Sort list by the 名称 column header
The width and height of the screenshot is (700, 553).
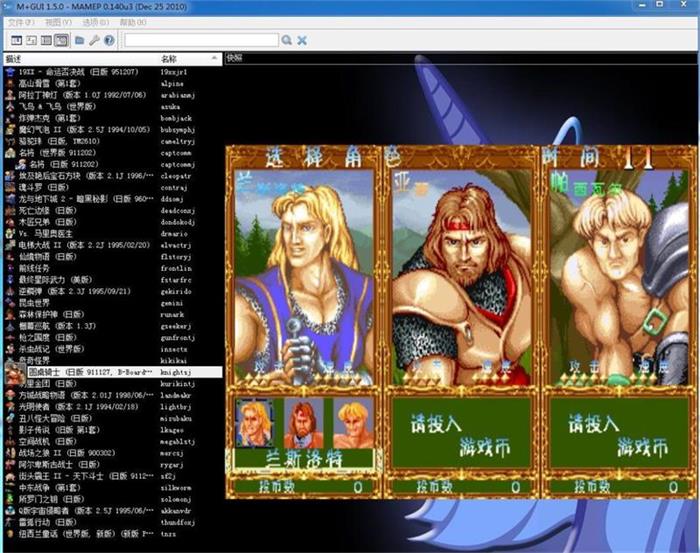pos(168,59)
